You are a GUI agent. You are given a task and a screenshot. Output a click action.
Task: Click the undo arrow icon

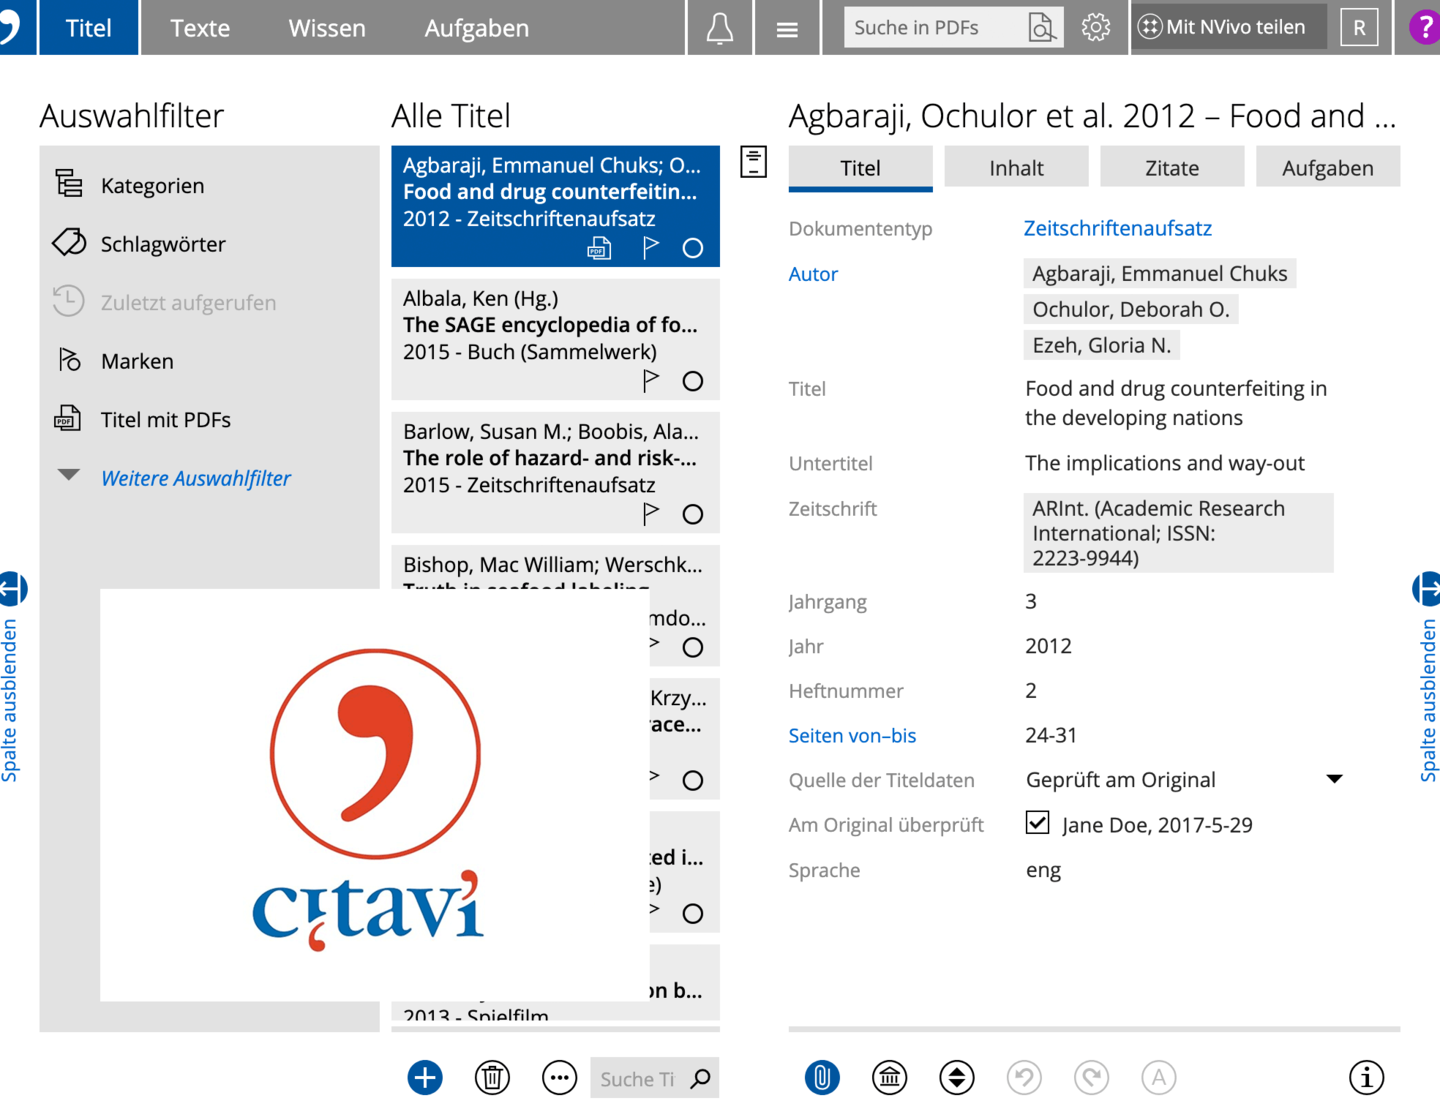[x=1024, y=1077]
